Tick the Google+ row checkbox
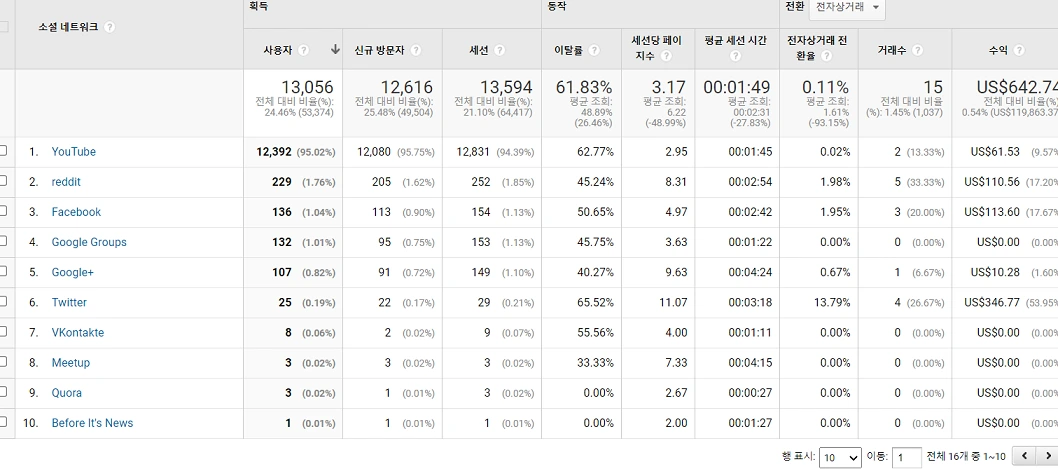The width and height of the screenshot is (1058, 469). [x=3, y=271]
